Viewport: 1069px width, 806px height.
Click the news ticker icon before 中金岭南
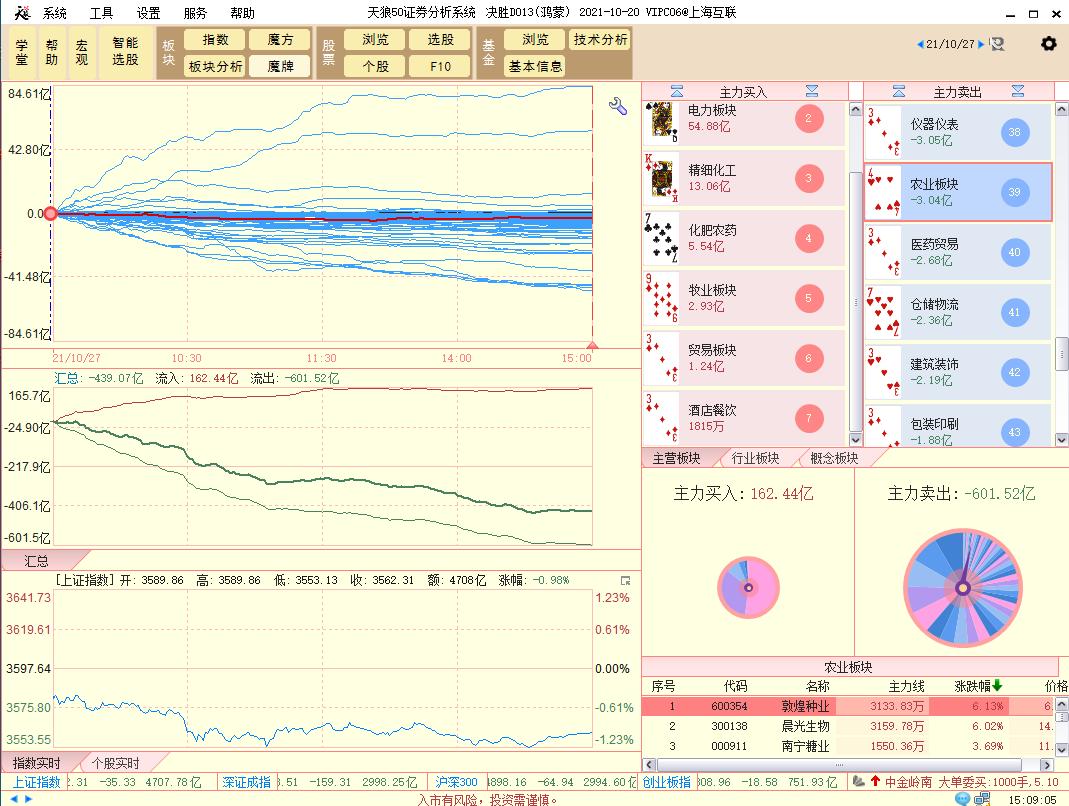point(859,781)
